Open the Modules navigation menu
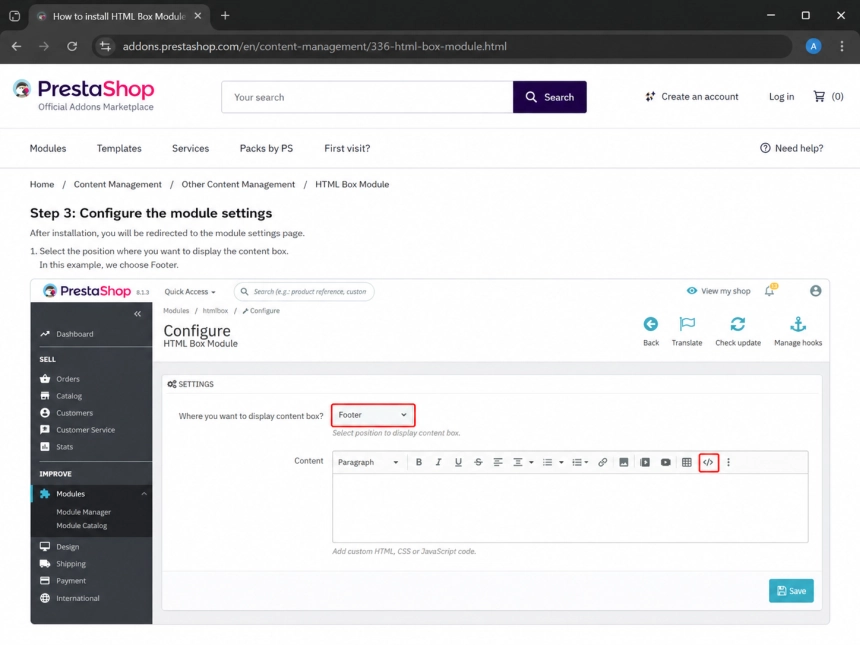 (48, 148)
